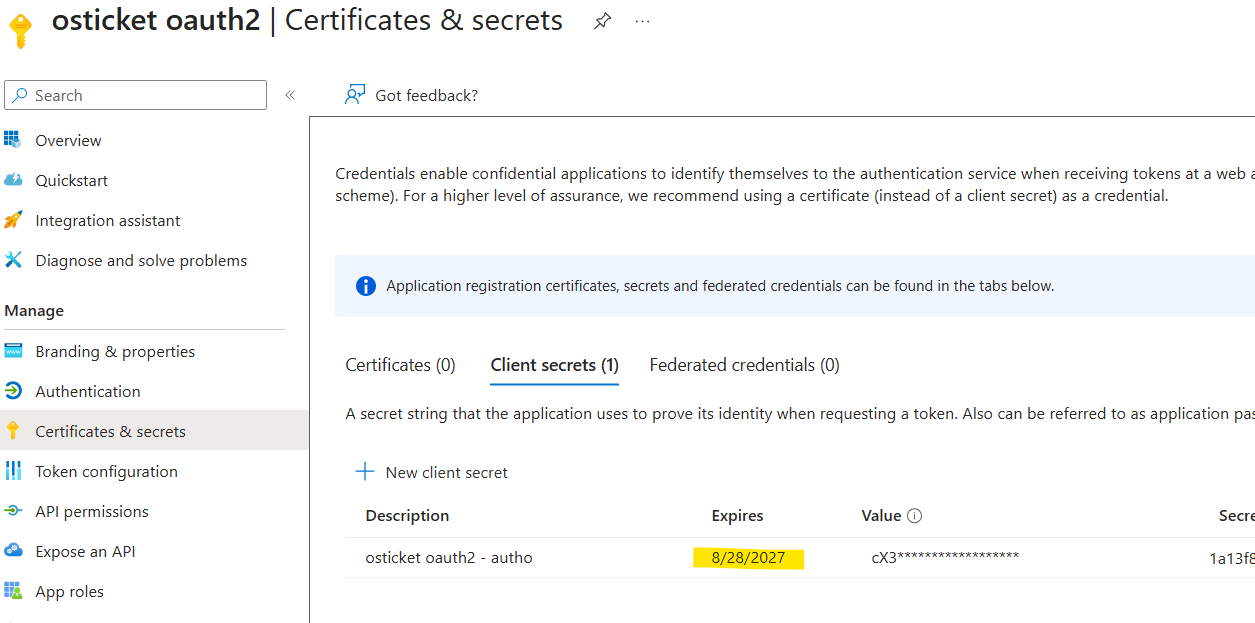Viewport: 1255px width, 623px height.
Task: Click the Token configuration bars icon
Action: [x=13, y=471]
